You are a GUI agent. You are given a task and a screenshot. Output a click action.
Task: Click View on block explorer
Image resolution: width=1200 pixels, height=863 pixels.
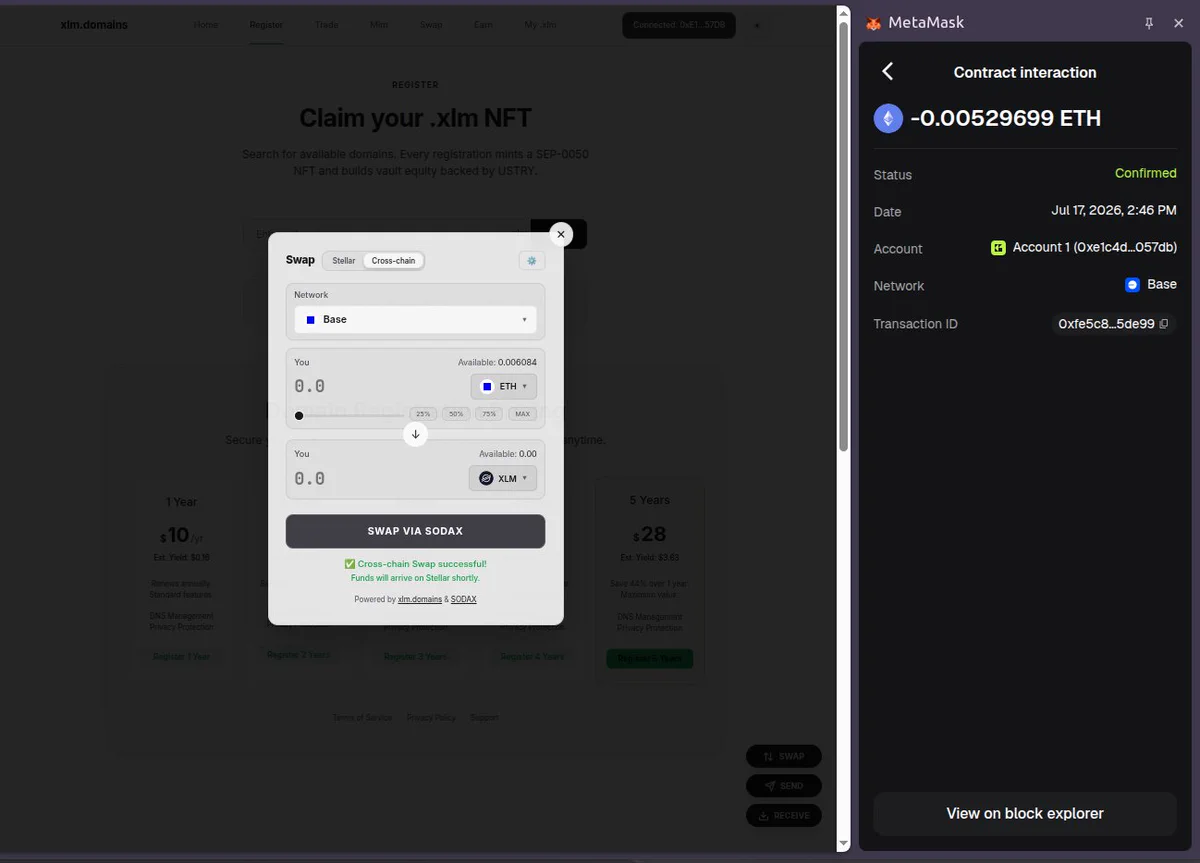(x=1025, y=814)
